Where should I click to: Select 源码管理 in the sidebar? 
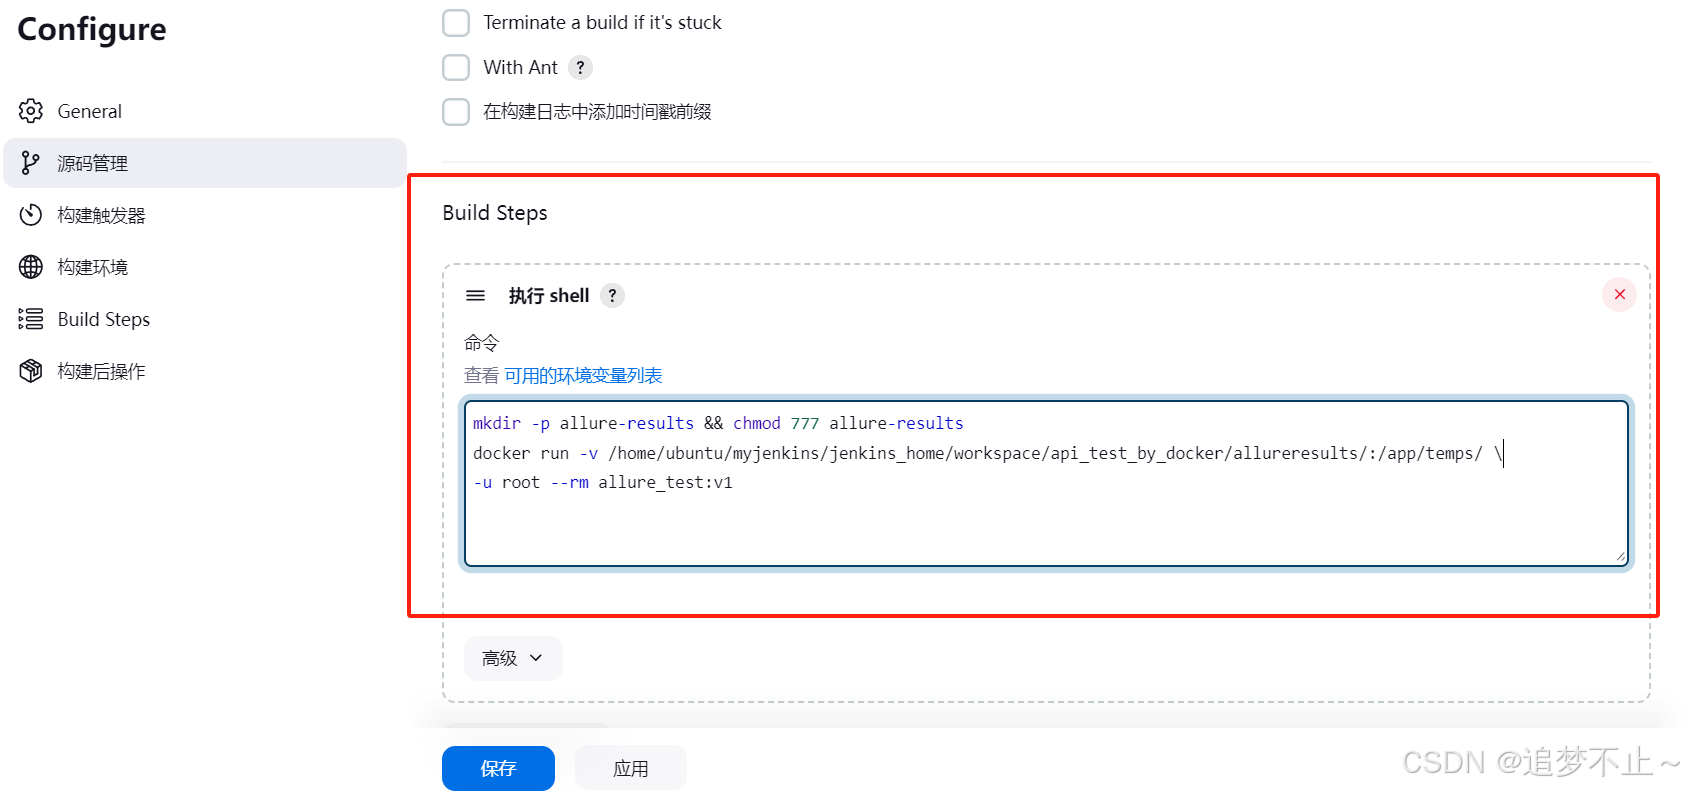coord(205,163)
